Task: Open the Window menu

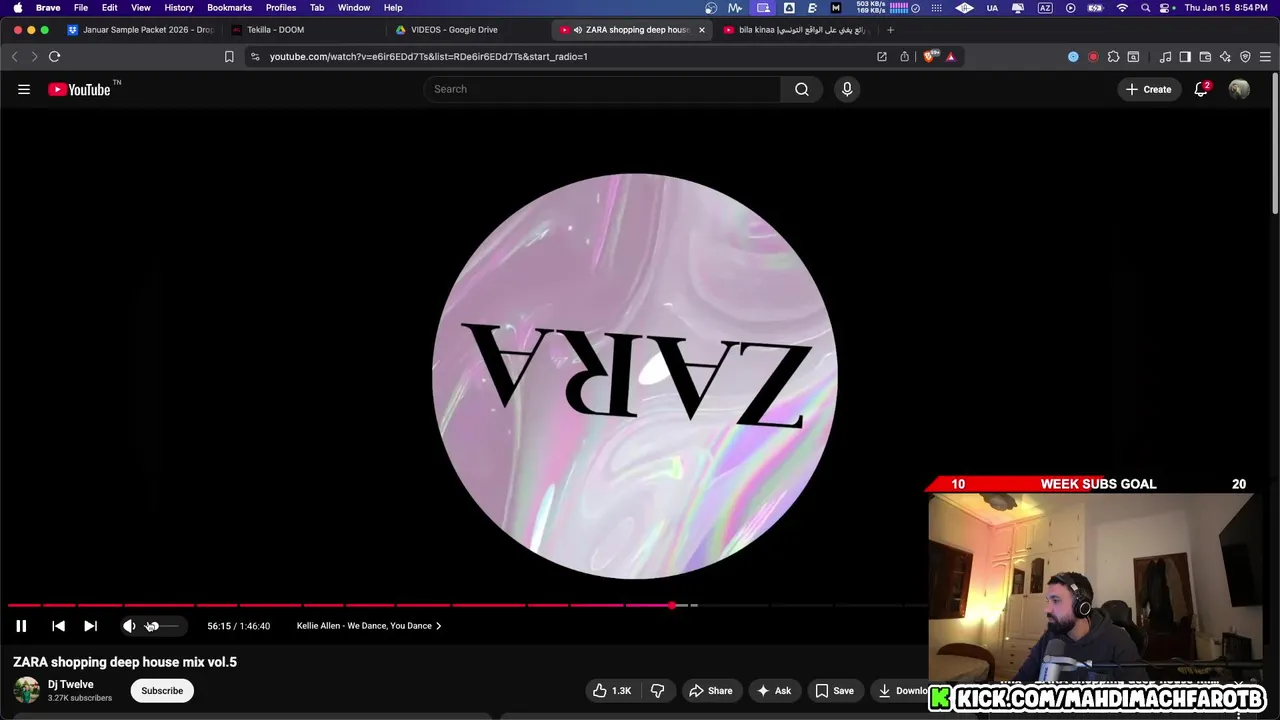Action: [354, 8]
